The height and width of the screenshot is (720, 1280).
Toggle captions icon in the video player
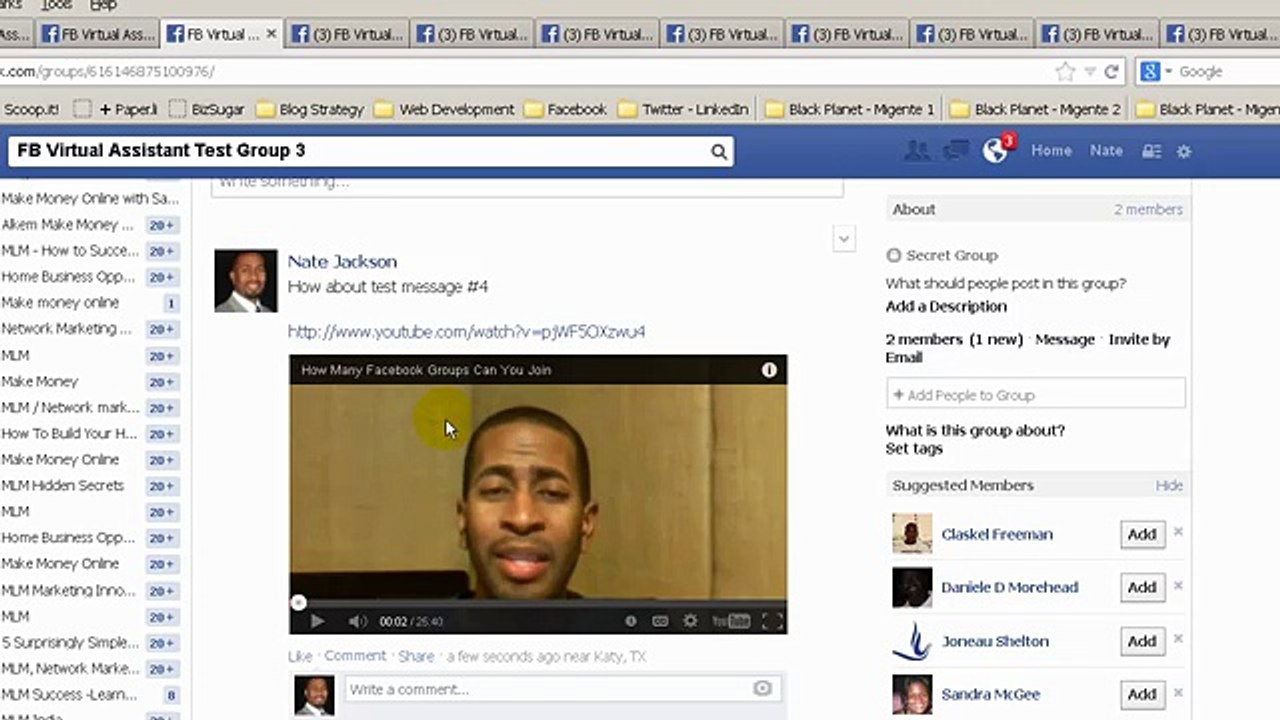click(x=660, y=621)
